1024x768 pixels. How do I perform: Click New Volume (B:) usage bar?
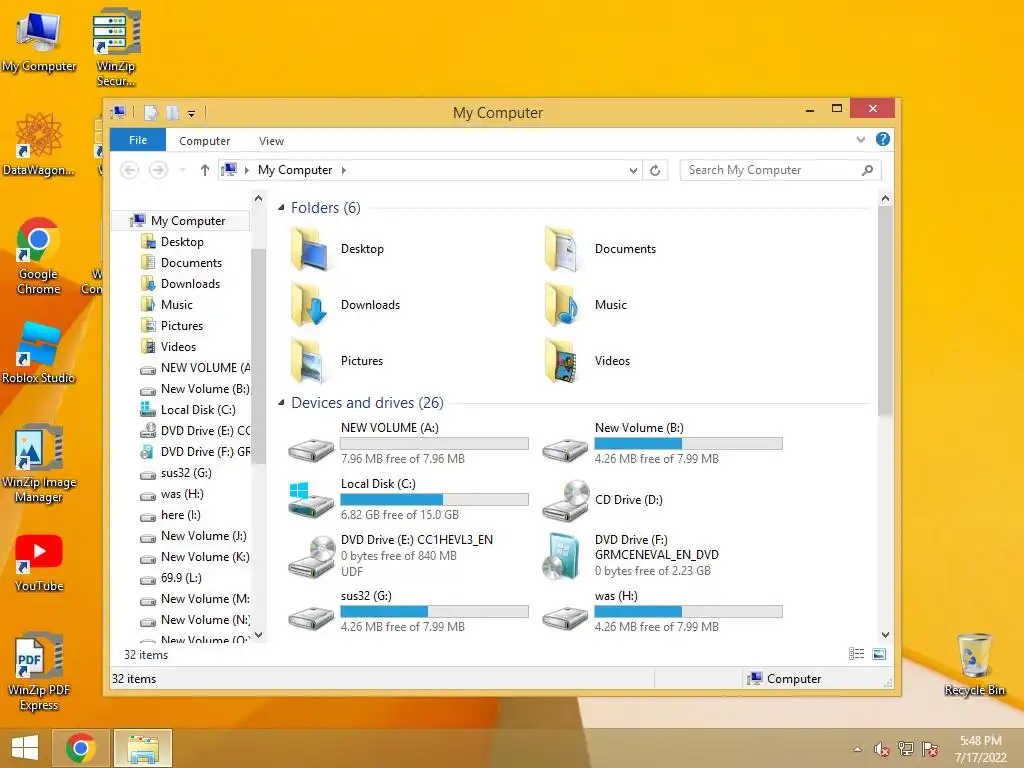688,444
